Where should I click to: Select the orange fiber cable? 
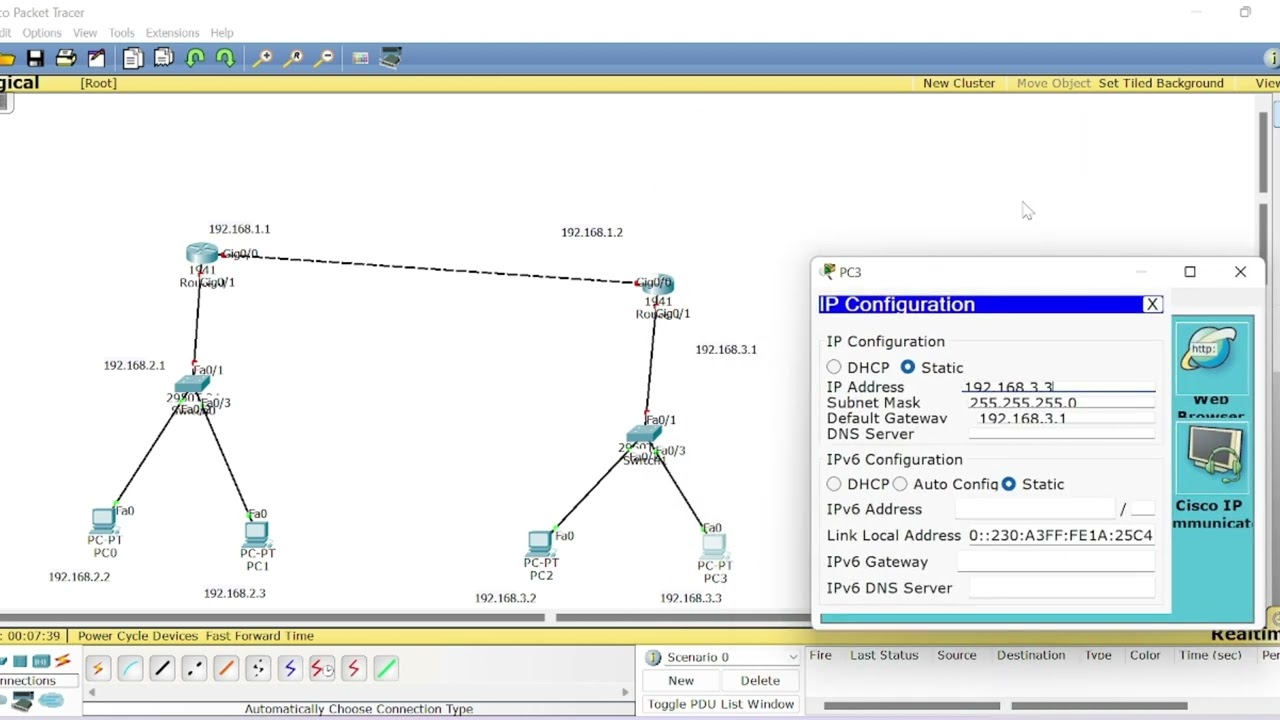coord(226,668)
